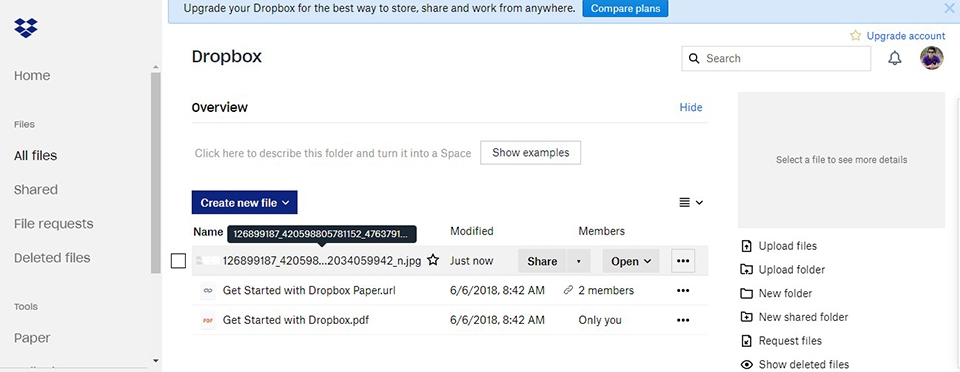Open Shared in sidebar
The width and height of the screenshot is (960, 372).
(x=36, y=190)
